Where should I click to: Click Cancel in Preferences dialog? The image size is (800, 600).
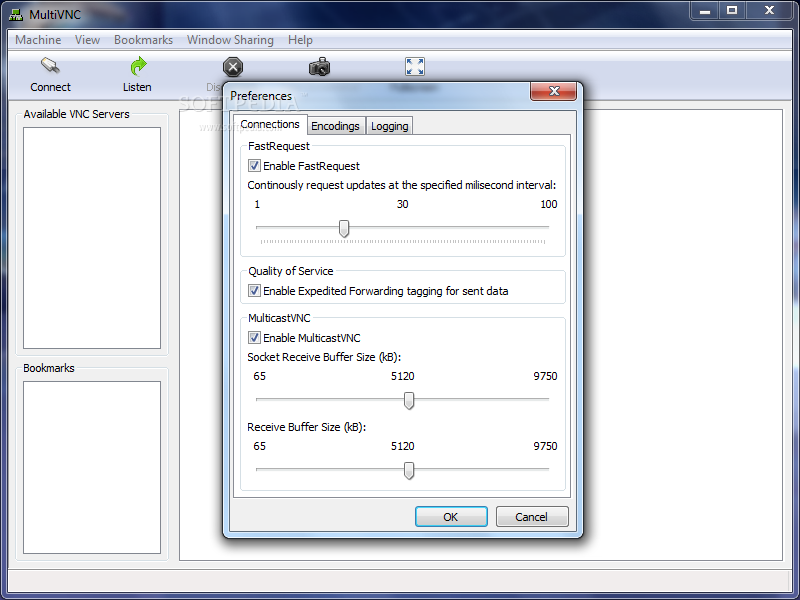pos(532,516)
